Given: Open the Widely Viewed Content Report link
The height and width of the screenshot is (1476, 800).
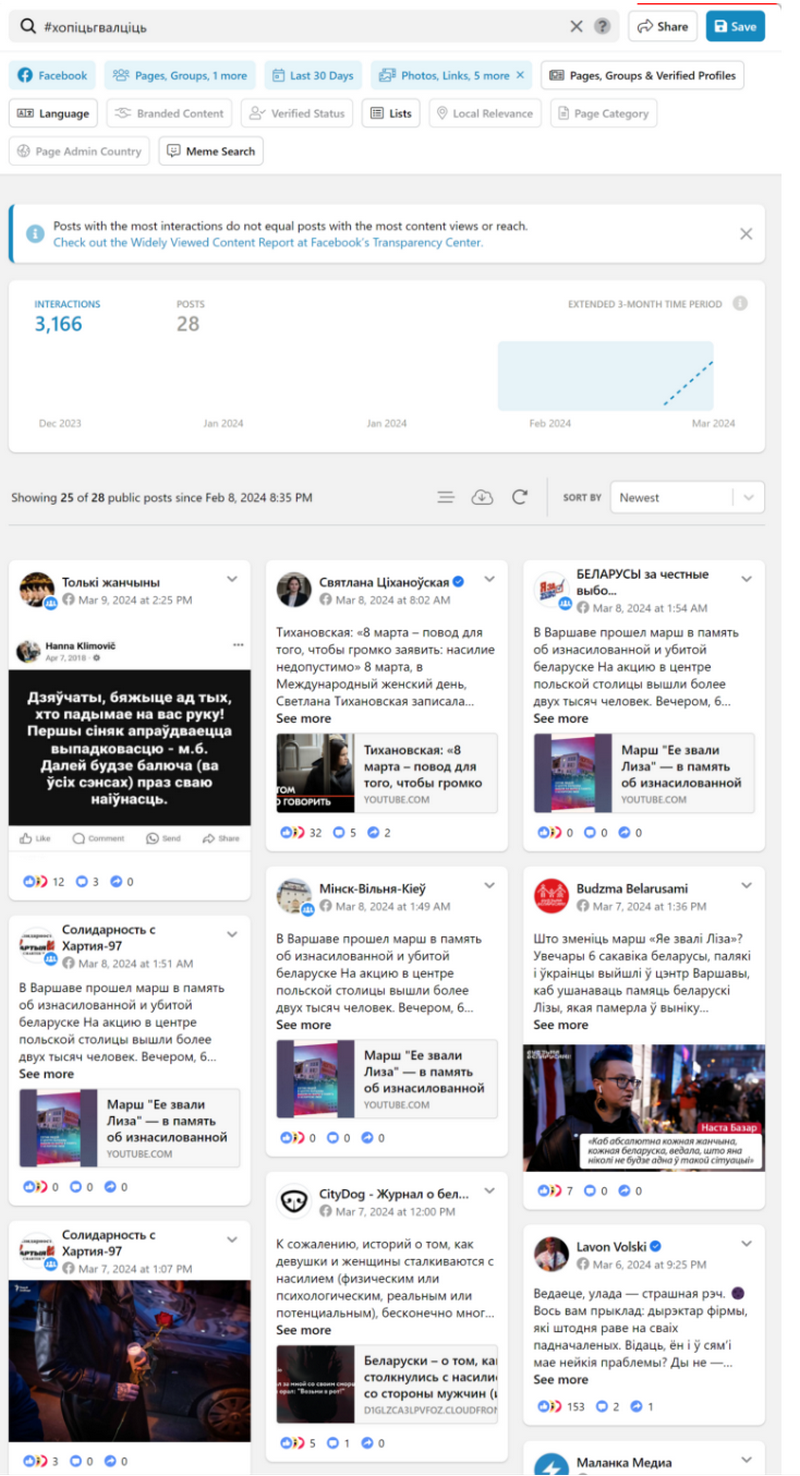Looking at the screenshot, I should [267, 242].
